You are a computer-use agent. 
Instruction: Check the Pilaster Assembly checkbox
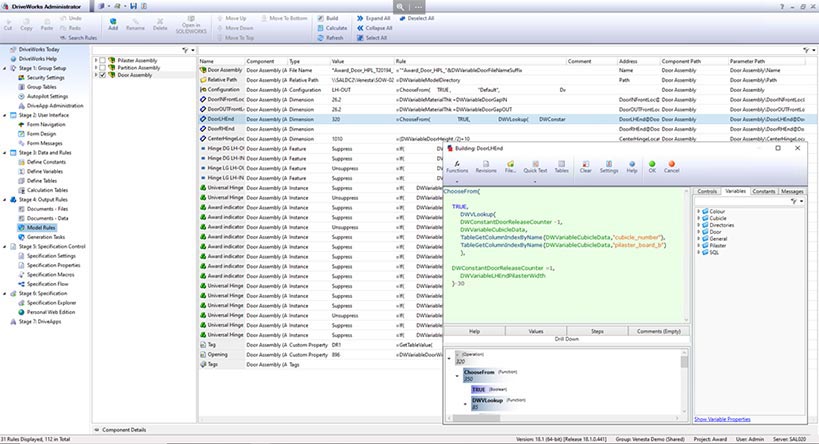(102, 61)
